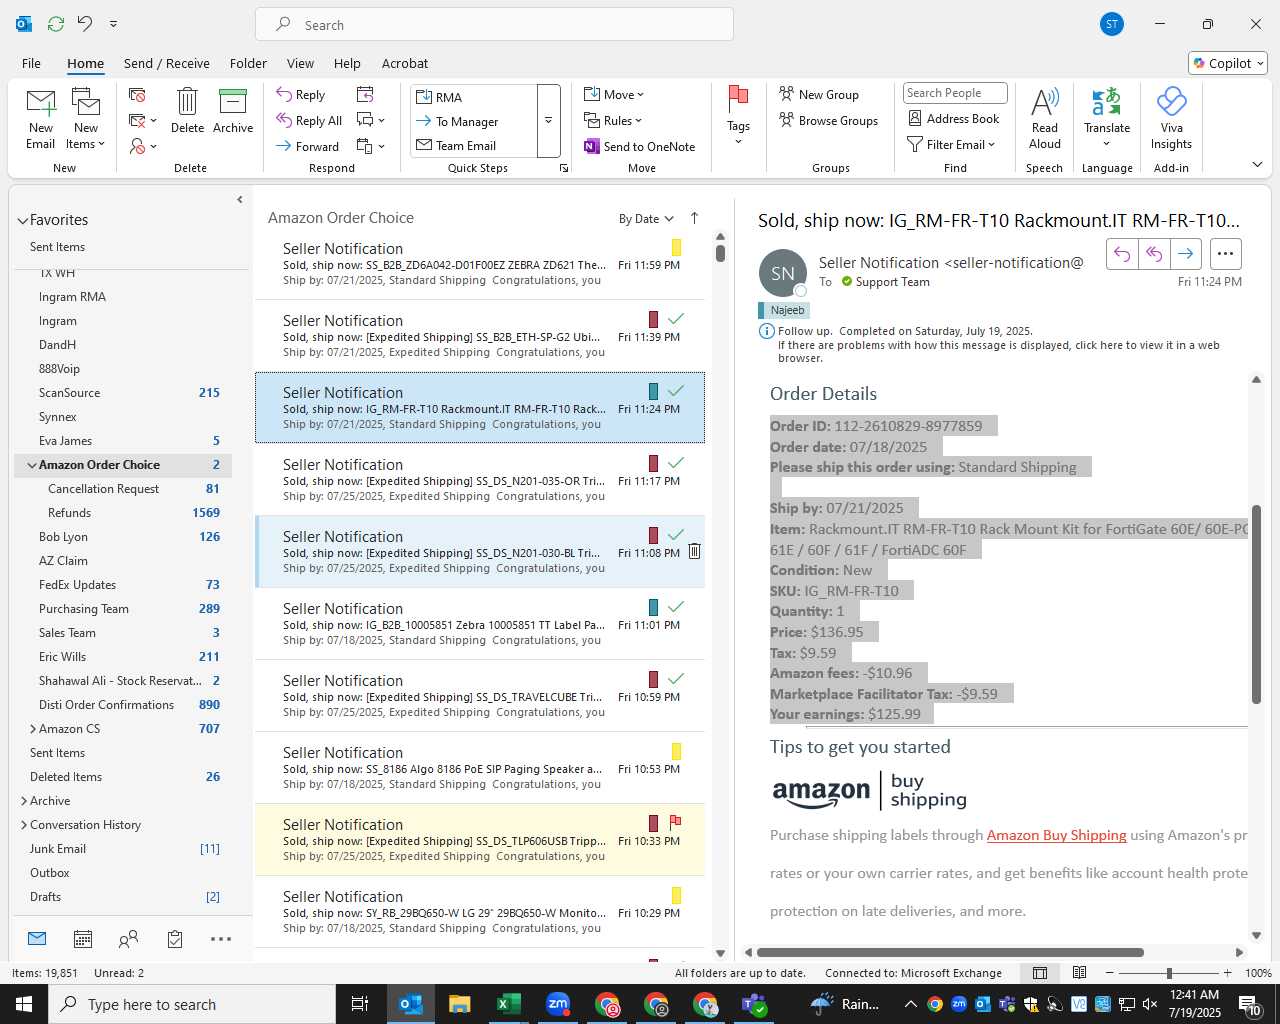
Task: Expand the Amazon CS folder
Action: pyautogui.click(x=33, y=729)
